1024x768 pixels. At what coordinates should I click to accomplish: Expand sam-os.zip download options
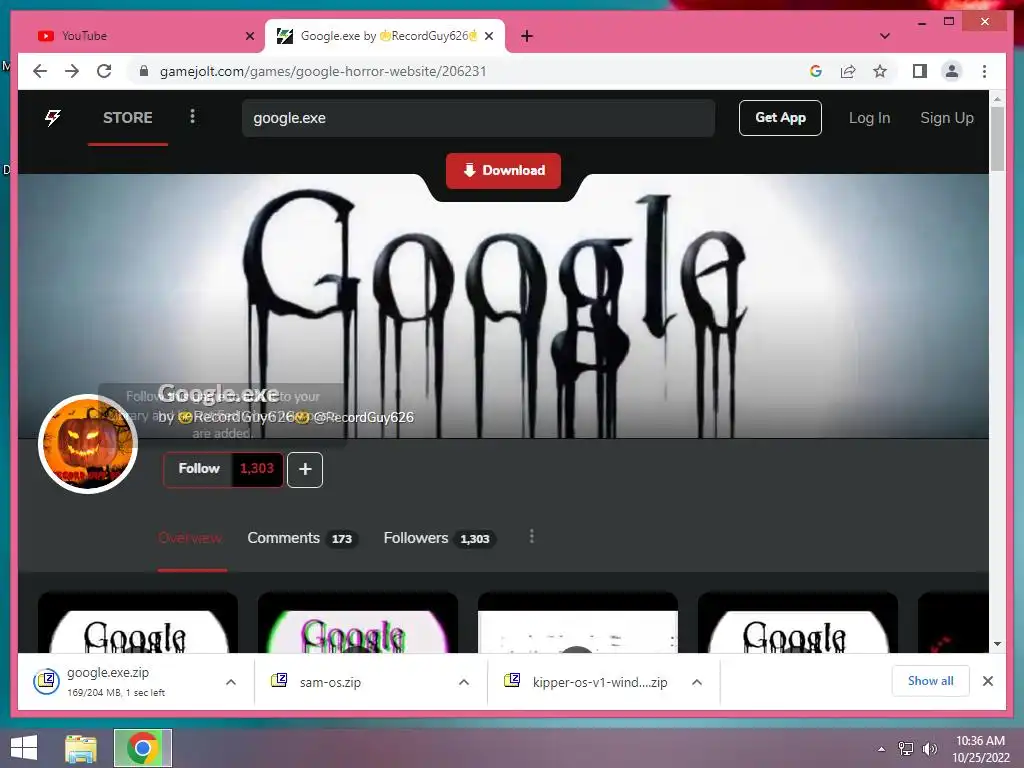click(x=464, y=682)
